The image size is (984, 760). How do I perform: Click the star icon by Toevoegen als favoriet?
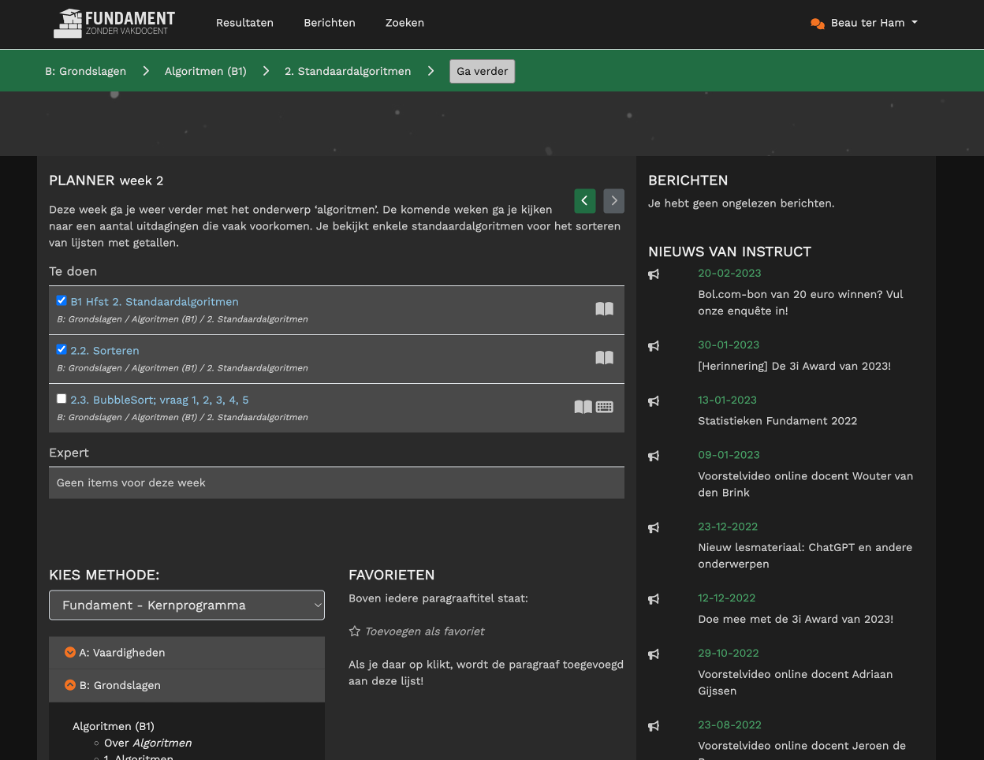tap(354, 632)
